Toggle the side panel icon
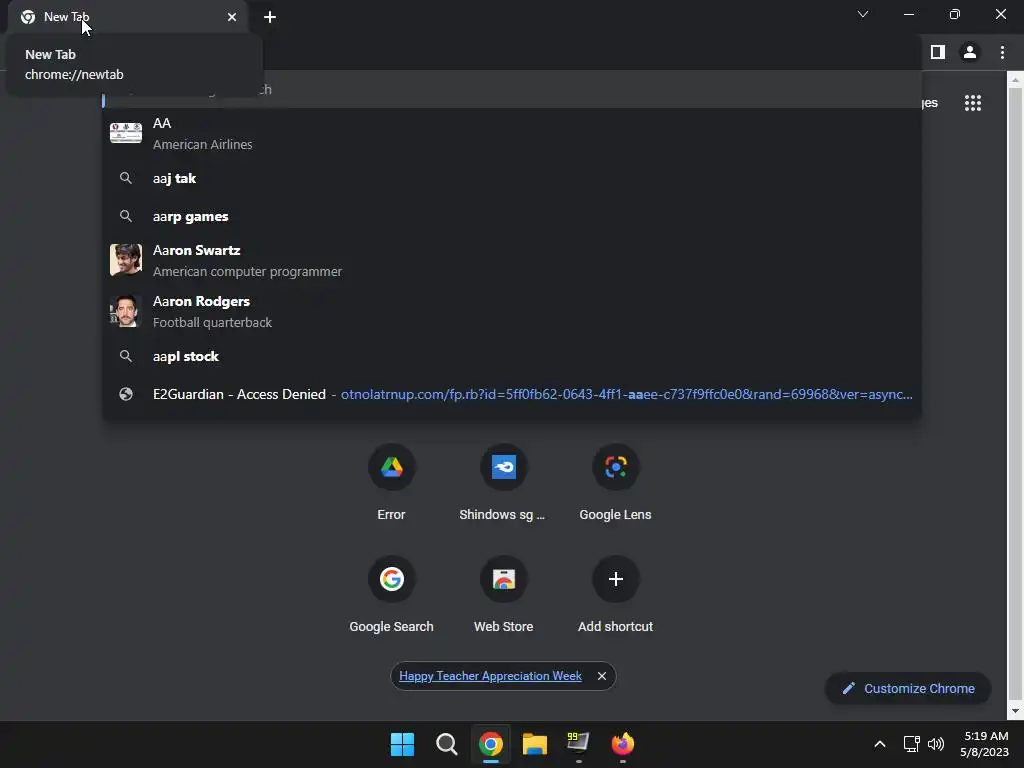Screen dimensions: 1024x768 pyautogui.click(x=938, y=52)
